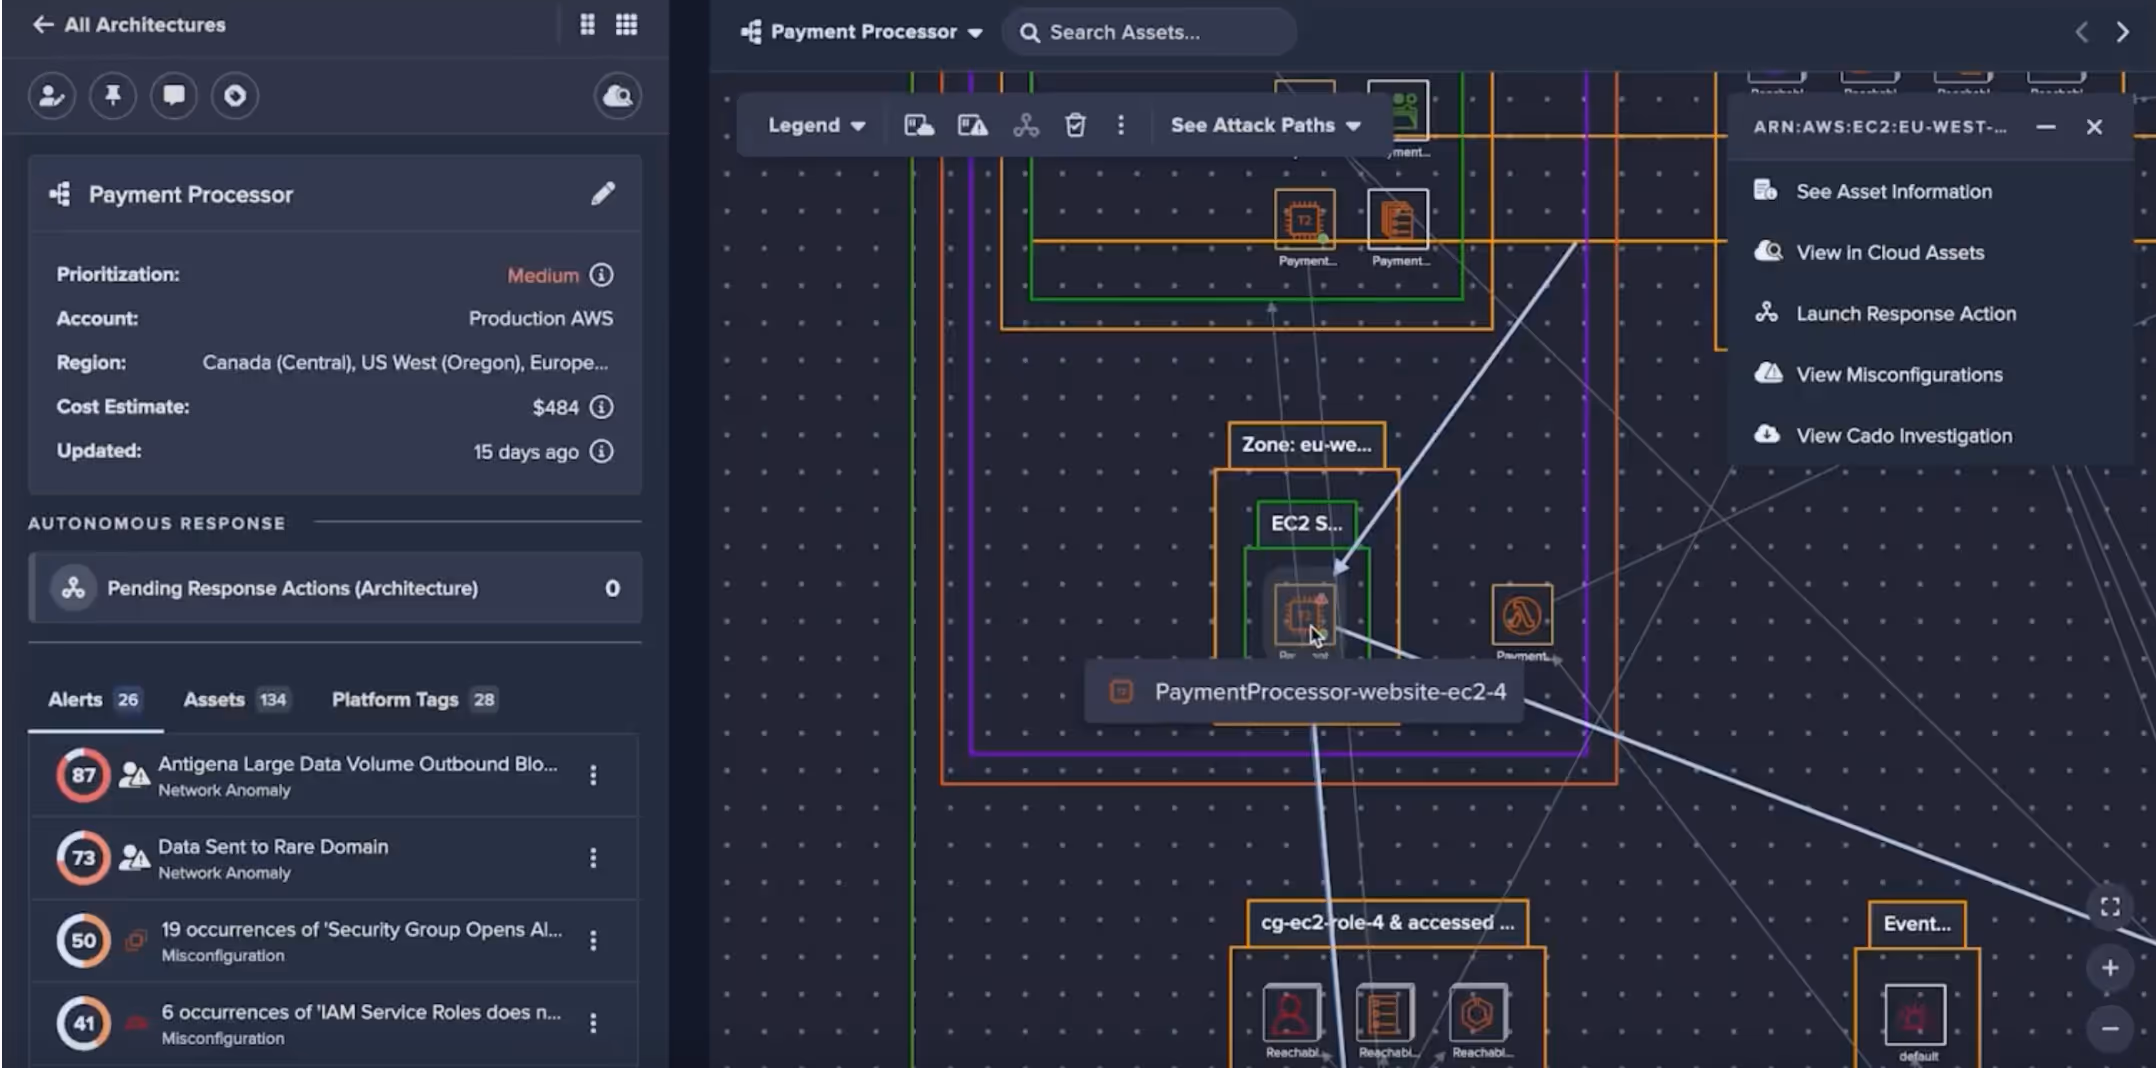Viewport: 2156px width, 1068px height.
Task: Click the pin icon in sidebar
Action: [113, 96]
